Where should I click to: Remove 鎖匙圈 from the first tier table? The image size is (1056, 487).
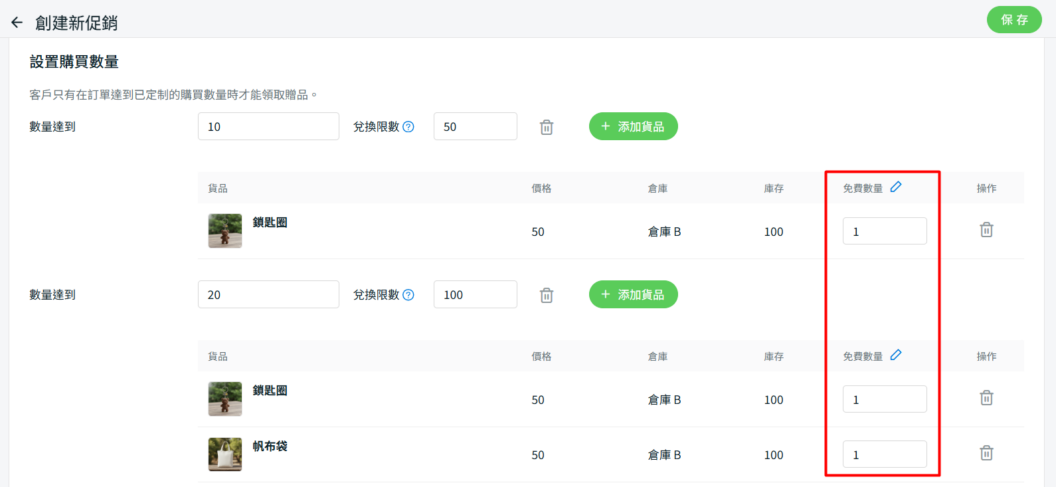[986, 230]
